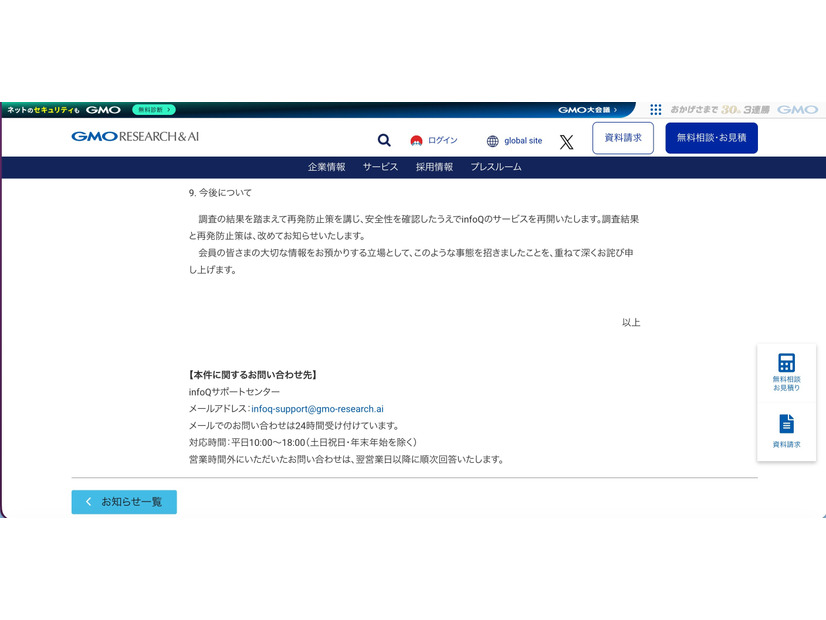The width and height of the screenshot is (826, 620).
Task: Click the 以上 closing text
Action: click(x=631, y=322)
